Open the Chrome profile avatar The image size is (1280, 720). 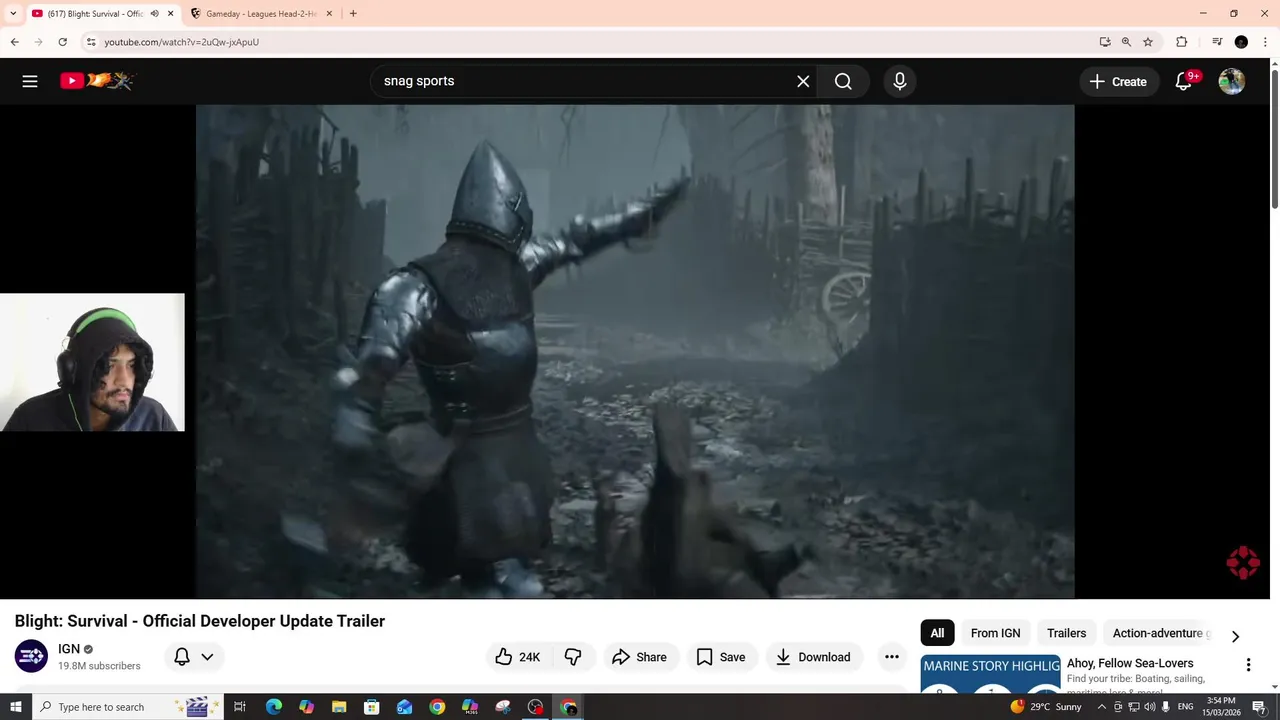(1241, 42)
